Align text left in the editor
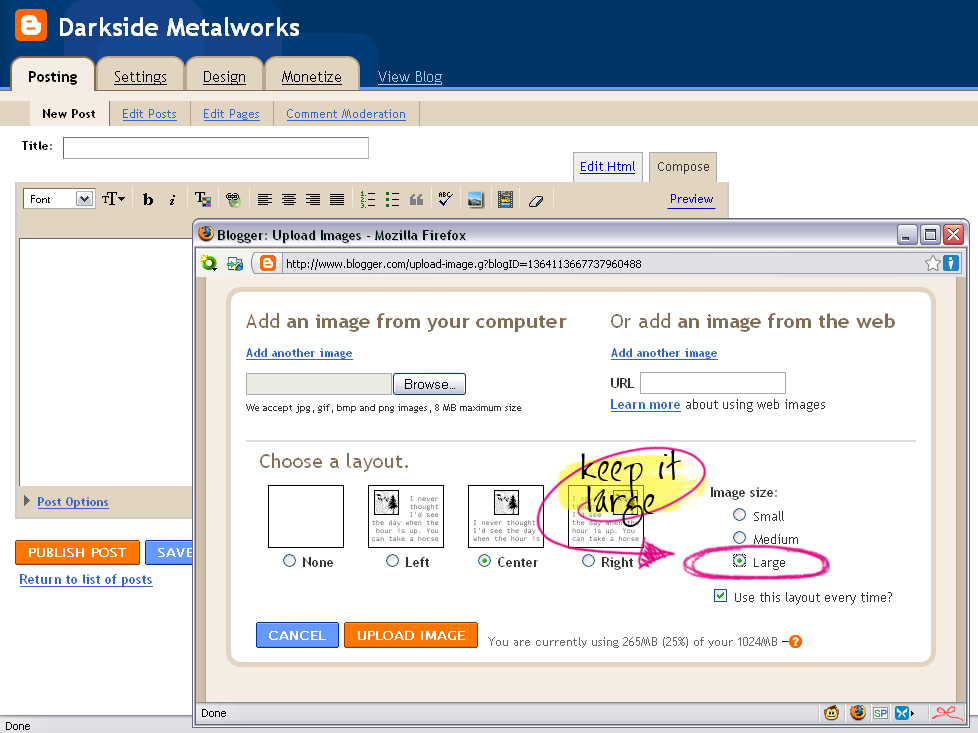The height and width of the screenshot is (733, 978). 264,200
